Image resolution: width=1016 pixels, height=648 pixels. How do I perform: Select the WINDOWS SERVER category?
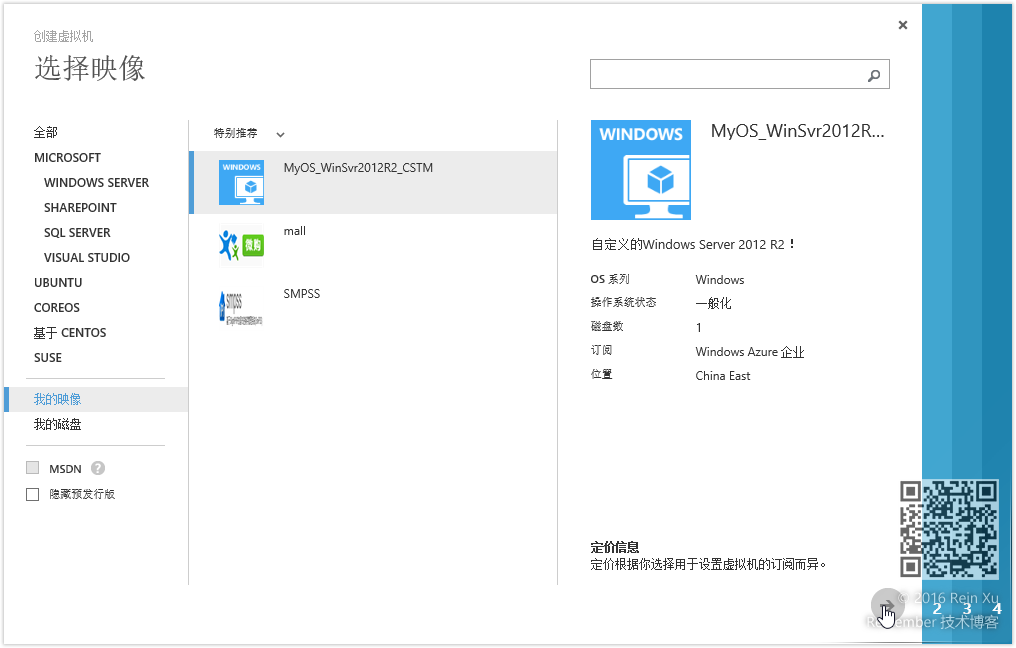click(x=97, y=183)
